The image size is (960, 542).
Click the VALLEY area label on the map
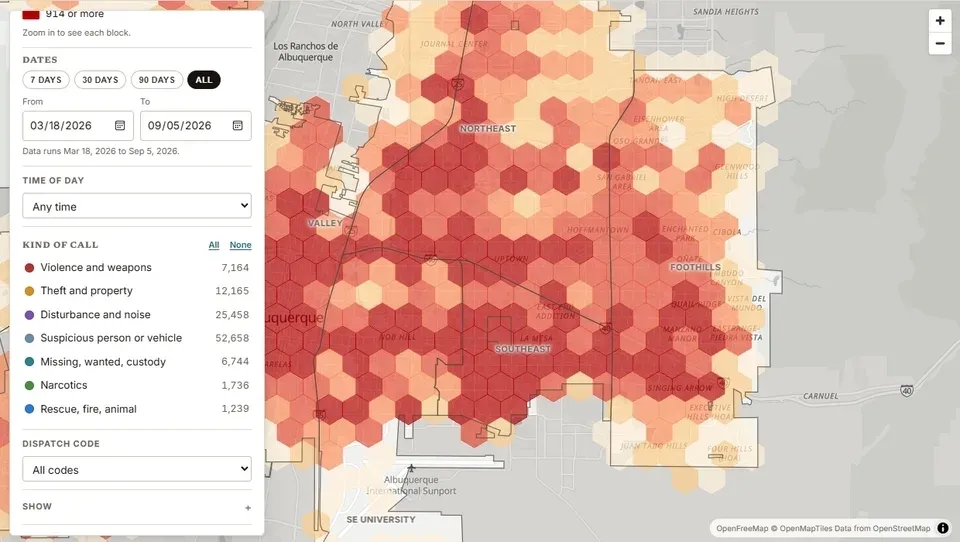click(x=325, y=223)
